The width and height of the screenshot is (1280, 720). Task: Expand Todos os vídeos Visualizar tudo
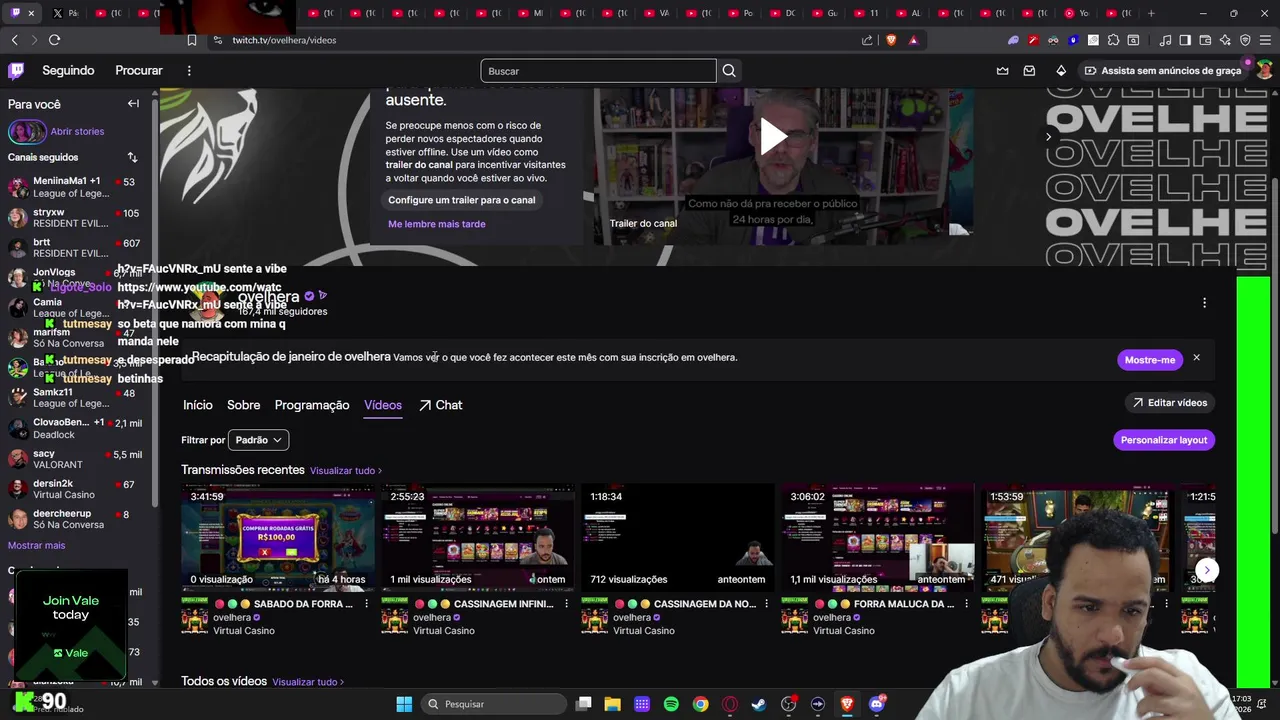[x=308, y=682]
